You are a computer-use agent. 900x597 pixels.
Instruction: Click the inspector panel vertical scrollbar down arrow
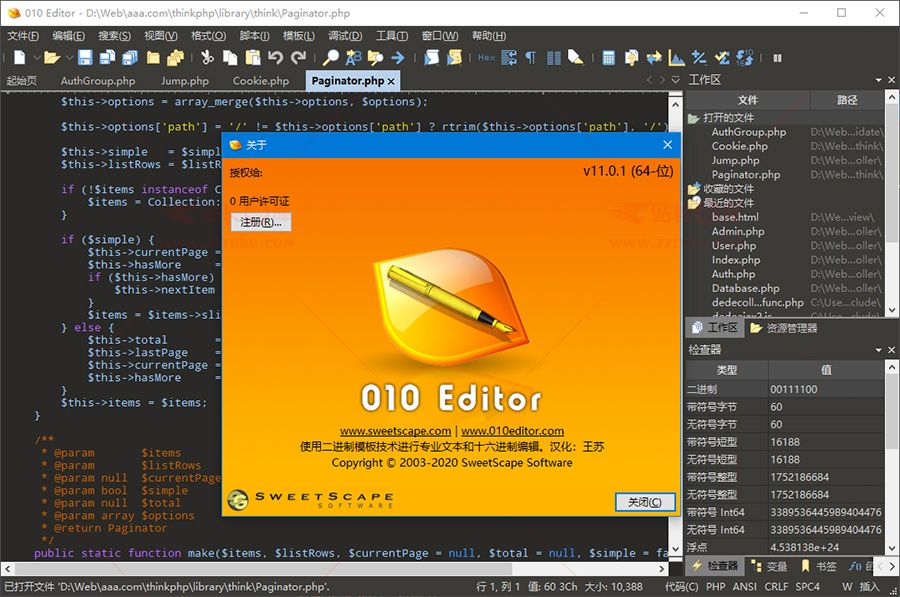891,549
